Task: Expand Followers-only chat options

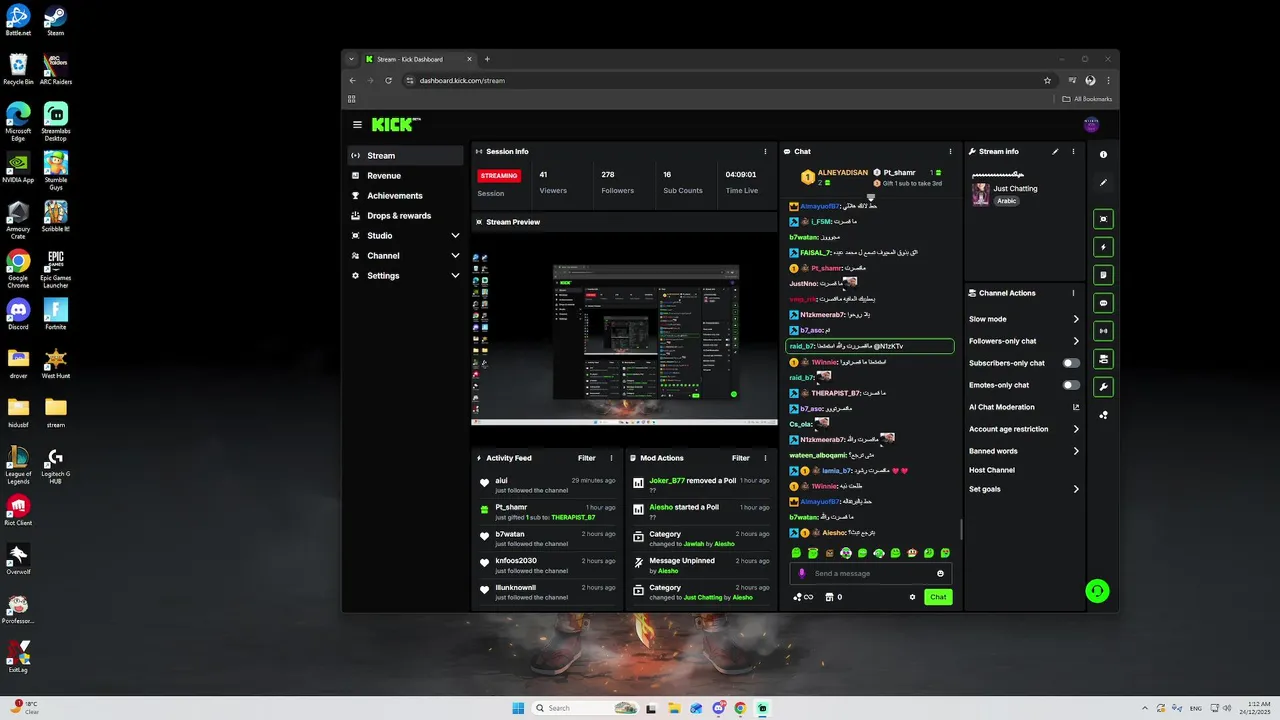Action: point(1076,341)
